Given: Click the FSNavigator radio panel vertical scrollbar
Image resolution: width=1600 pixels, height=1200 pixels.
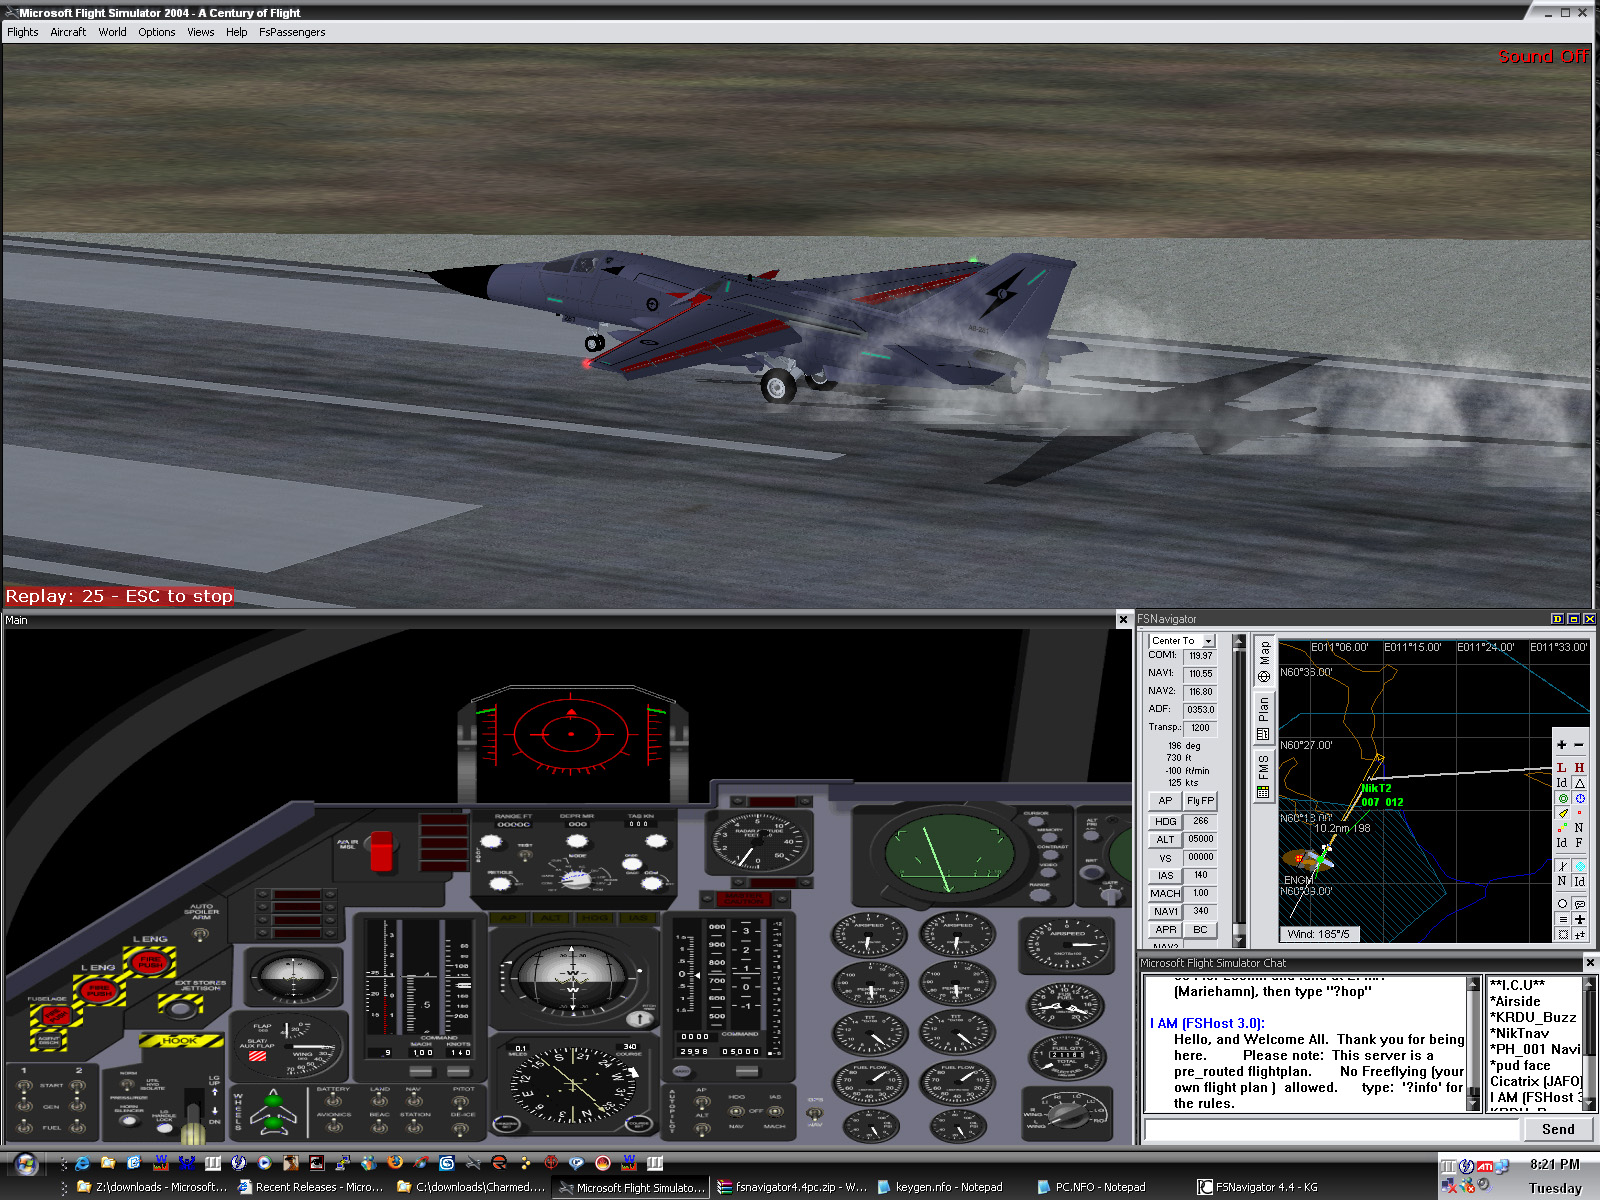Looking at the screenshot, I should point(1240,790).
